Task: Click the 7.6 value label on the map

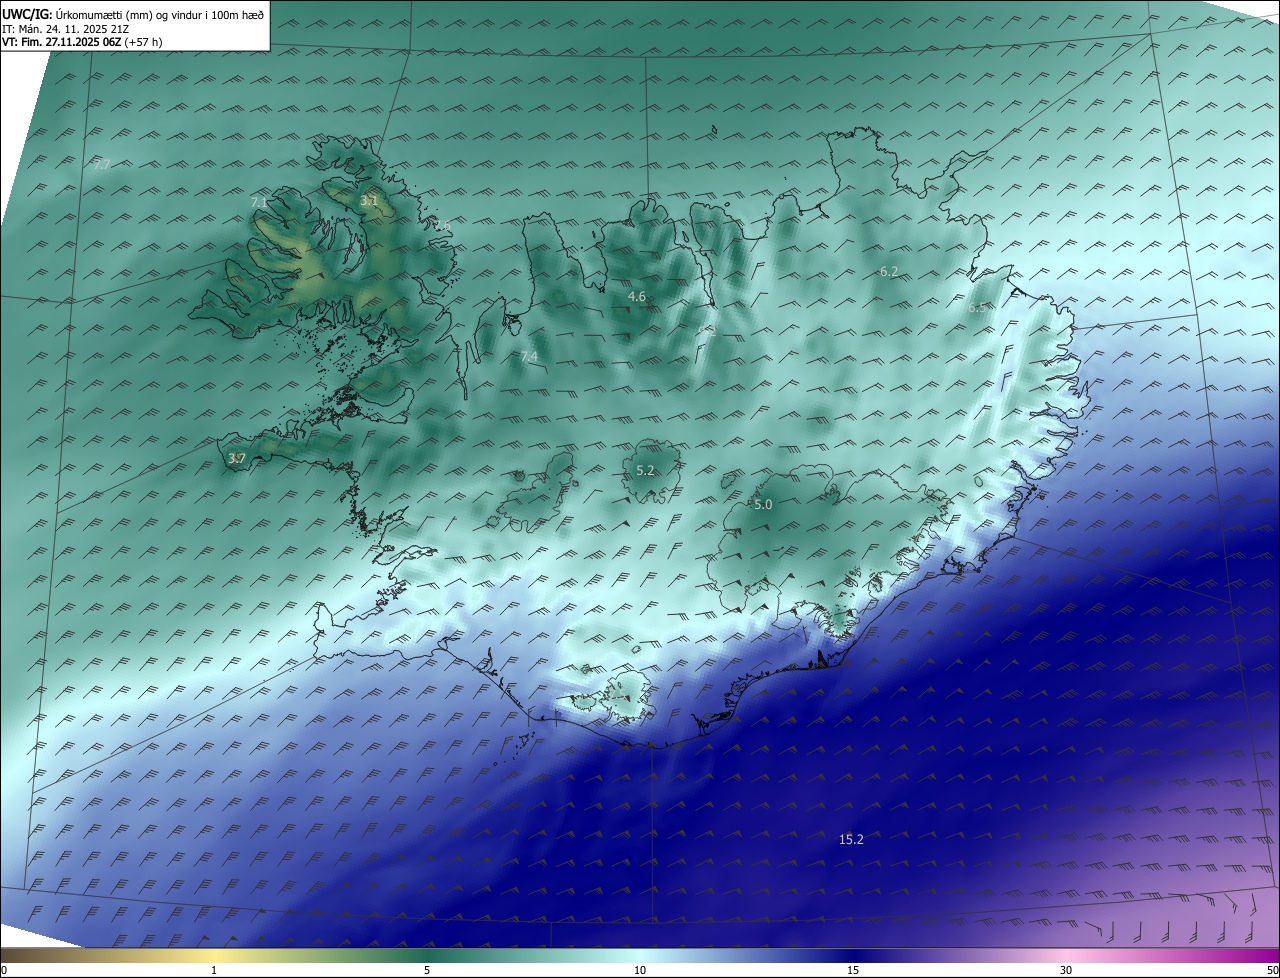Action: tap(442, 226)
